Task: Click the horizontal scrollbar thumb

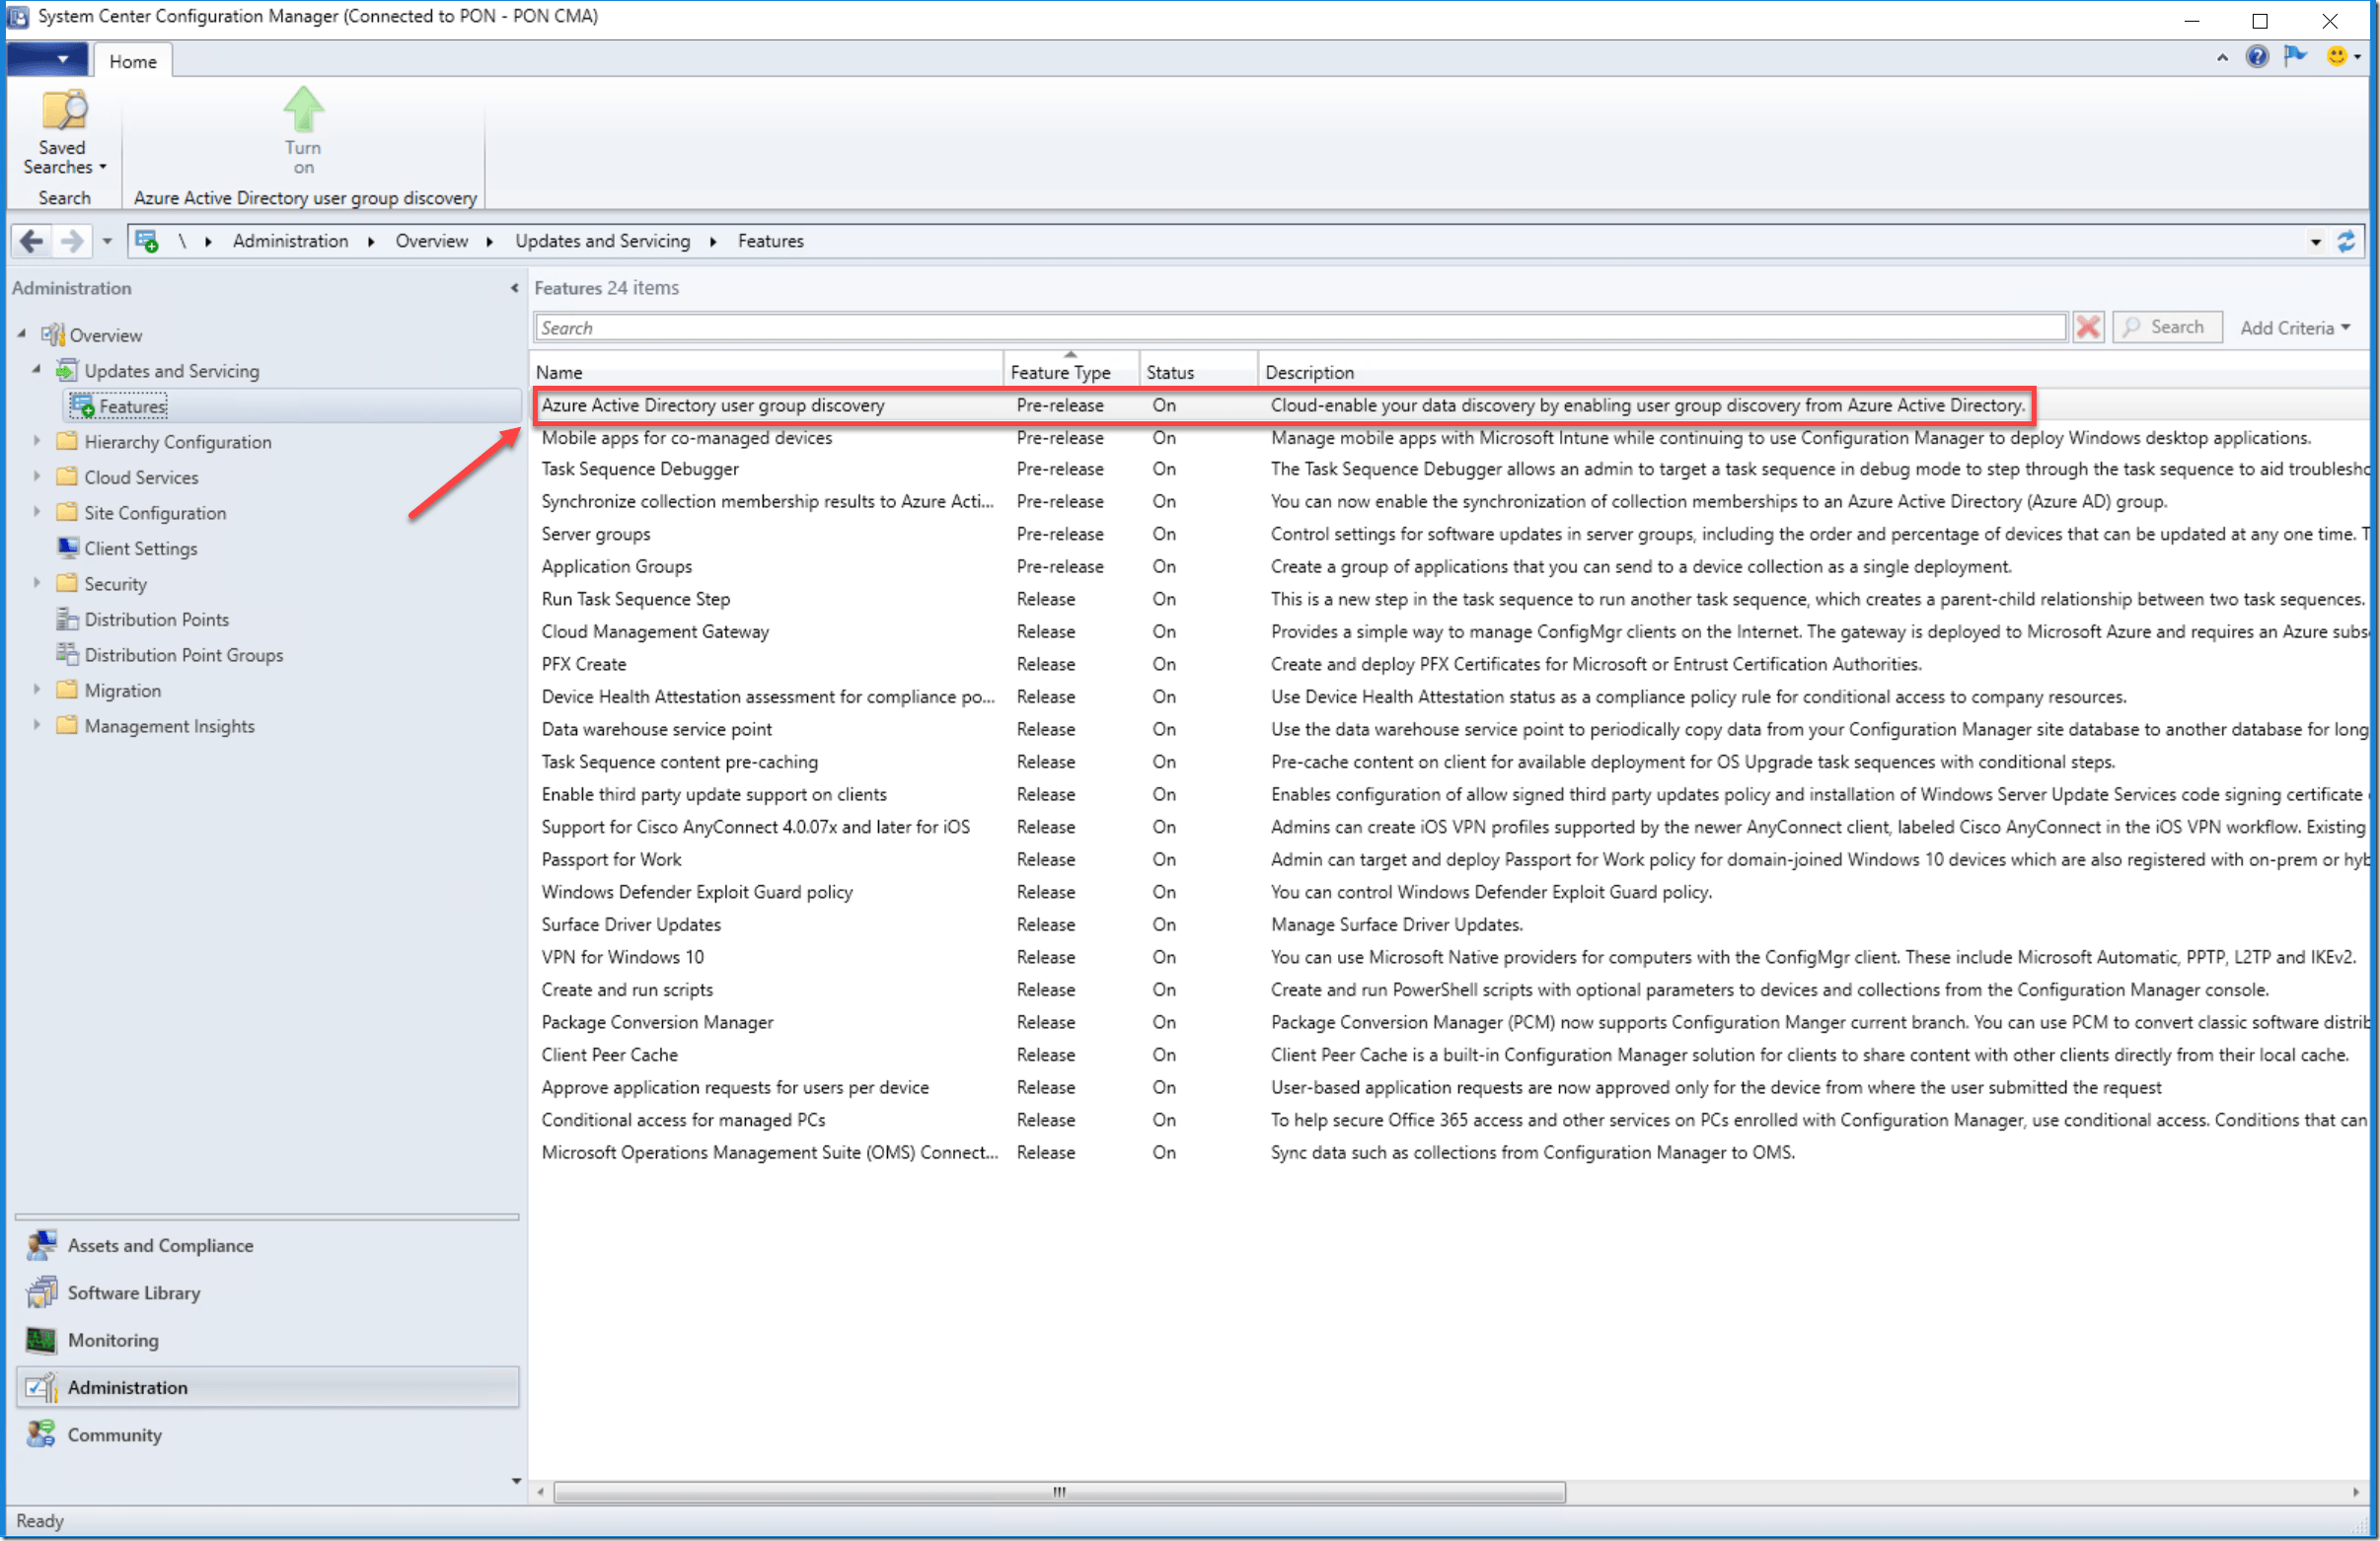Action: click(1058, 1492)
